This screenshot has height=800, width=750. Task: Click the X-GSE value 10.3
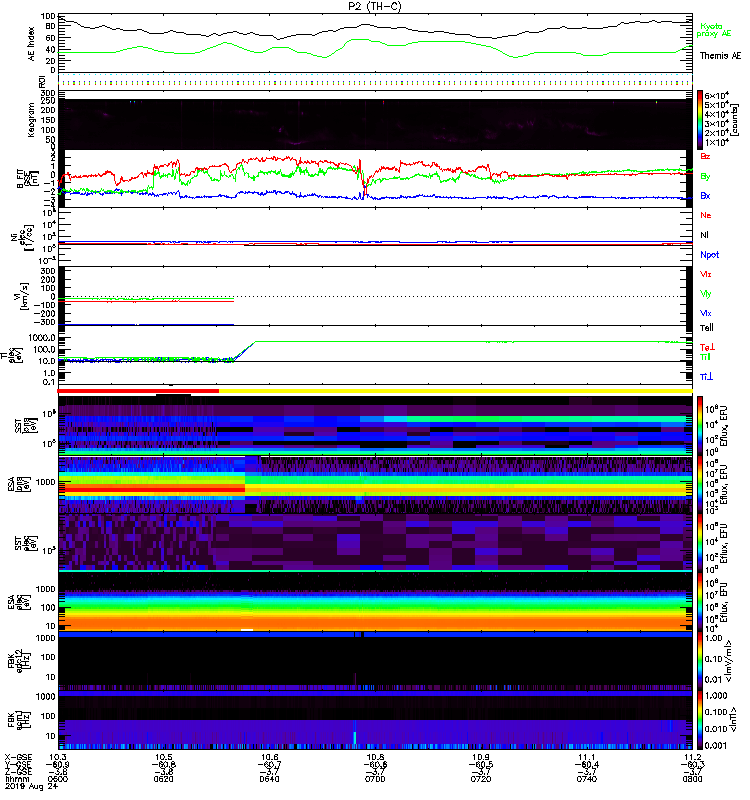[x=58, y=757]
